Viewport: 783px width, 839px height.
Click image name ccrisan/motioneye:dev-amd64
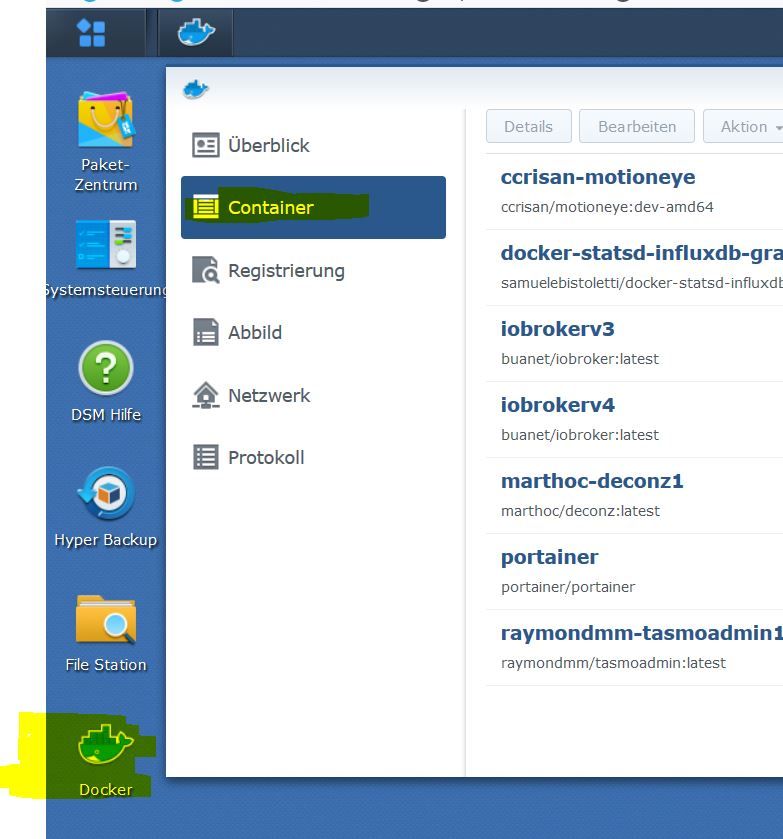coord(607,207)
